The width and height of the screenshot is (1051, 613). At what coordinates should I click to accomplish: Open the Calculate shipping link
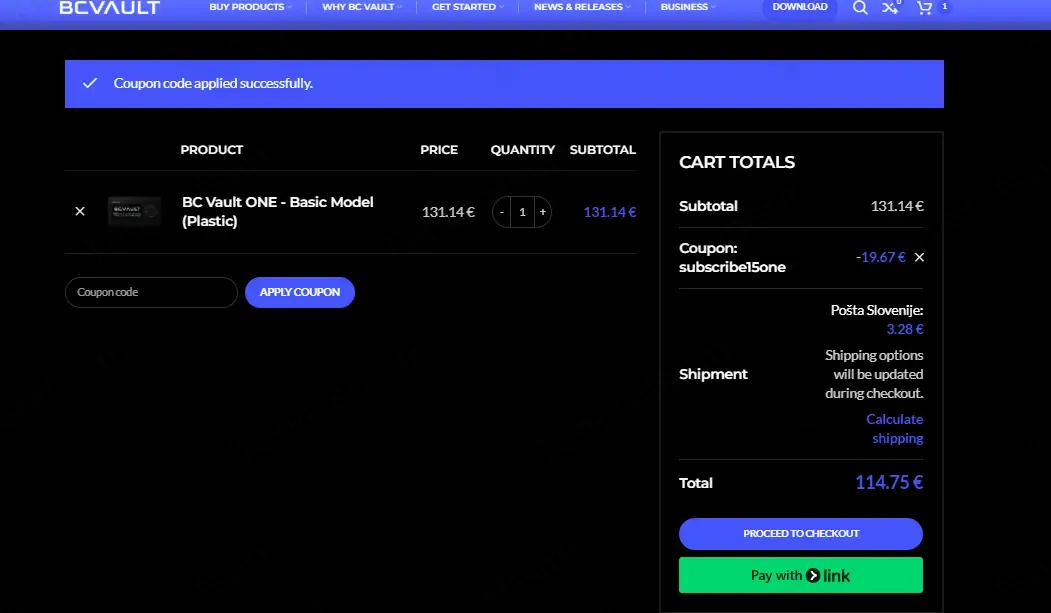(x=895, y=429)
